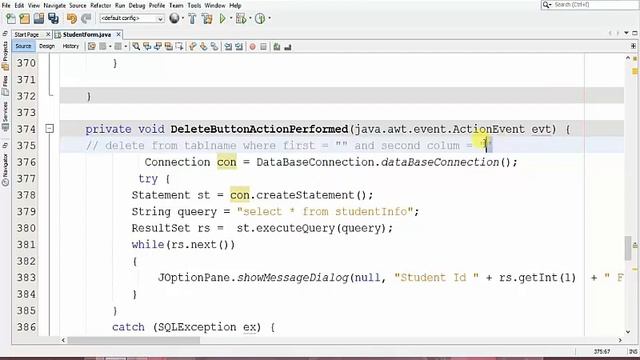Click the Find Selection magnifier icon

coord(136,47)
